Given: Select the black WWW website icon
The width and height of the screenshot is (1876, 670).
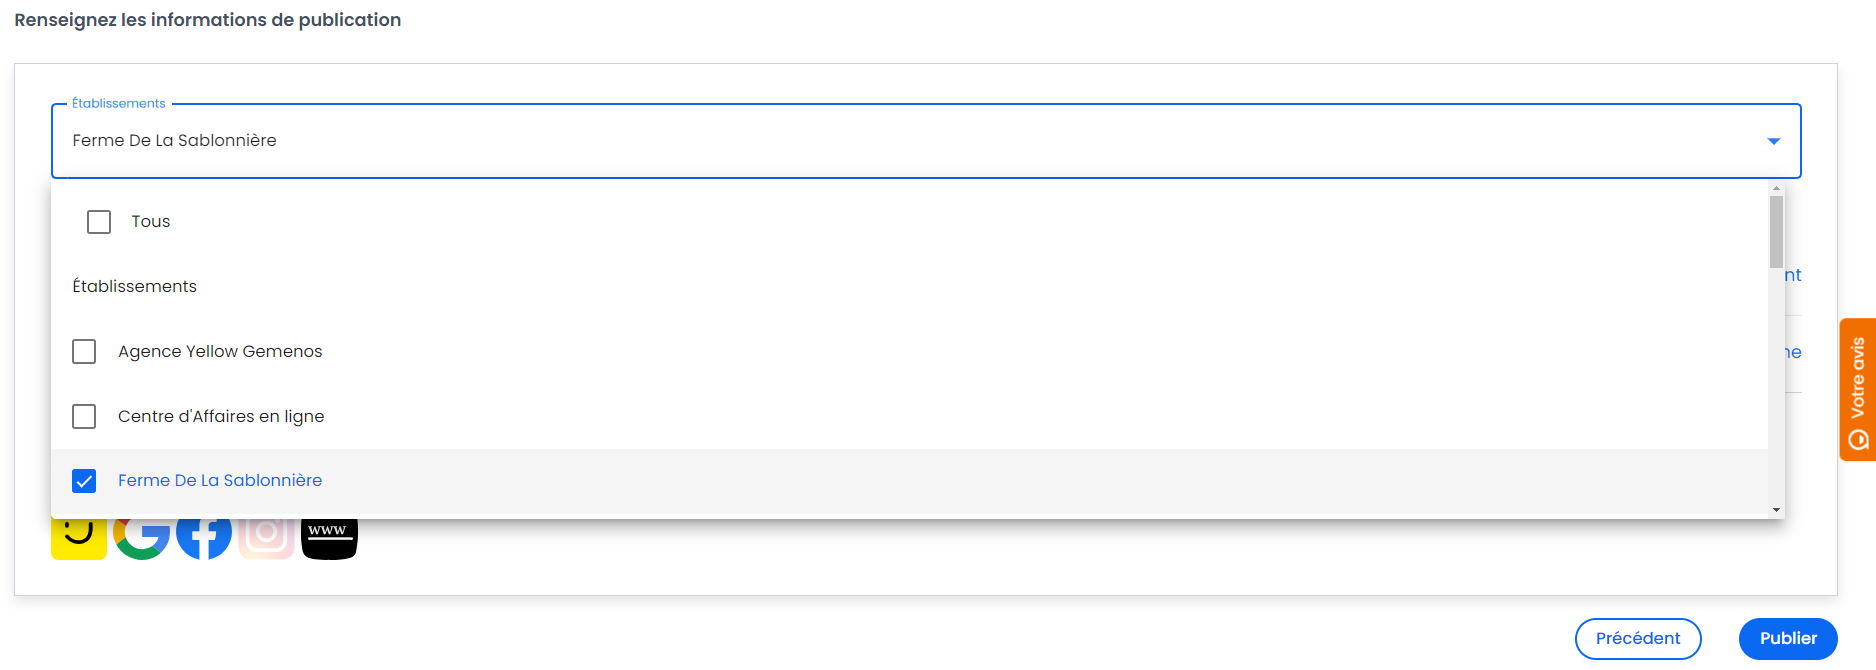Looking at the screenshot, I should click(329, 539).
